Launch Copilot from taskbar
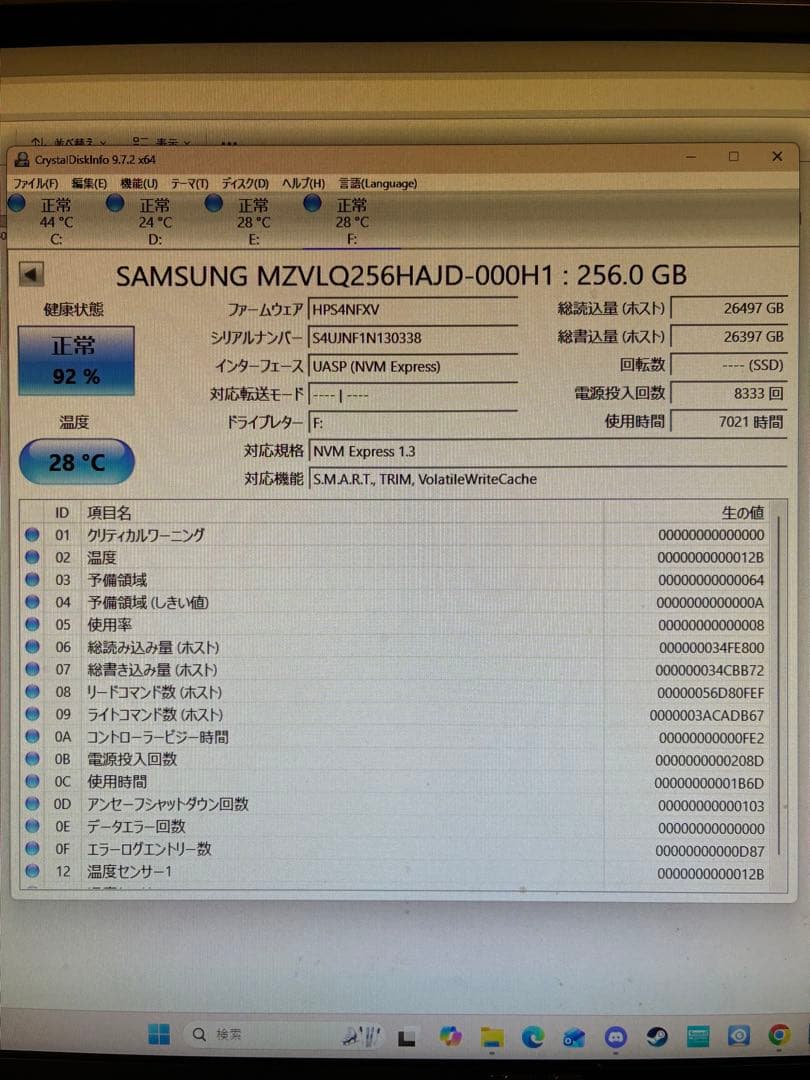The image size is (810, 1080). (450, 1035)
